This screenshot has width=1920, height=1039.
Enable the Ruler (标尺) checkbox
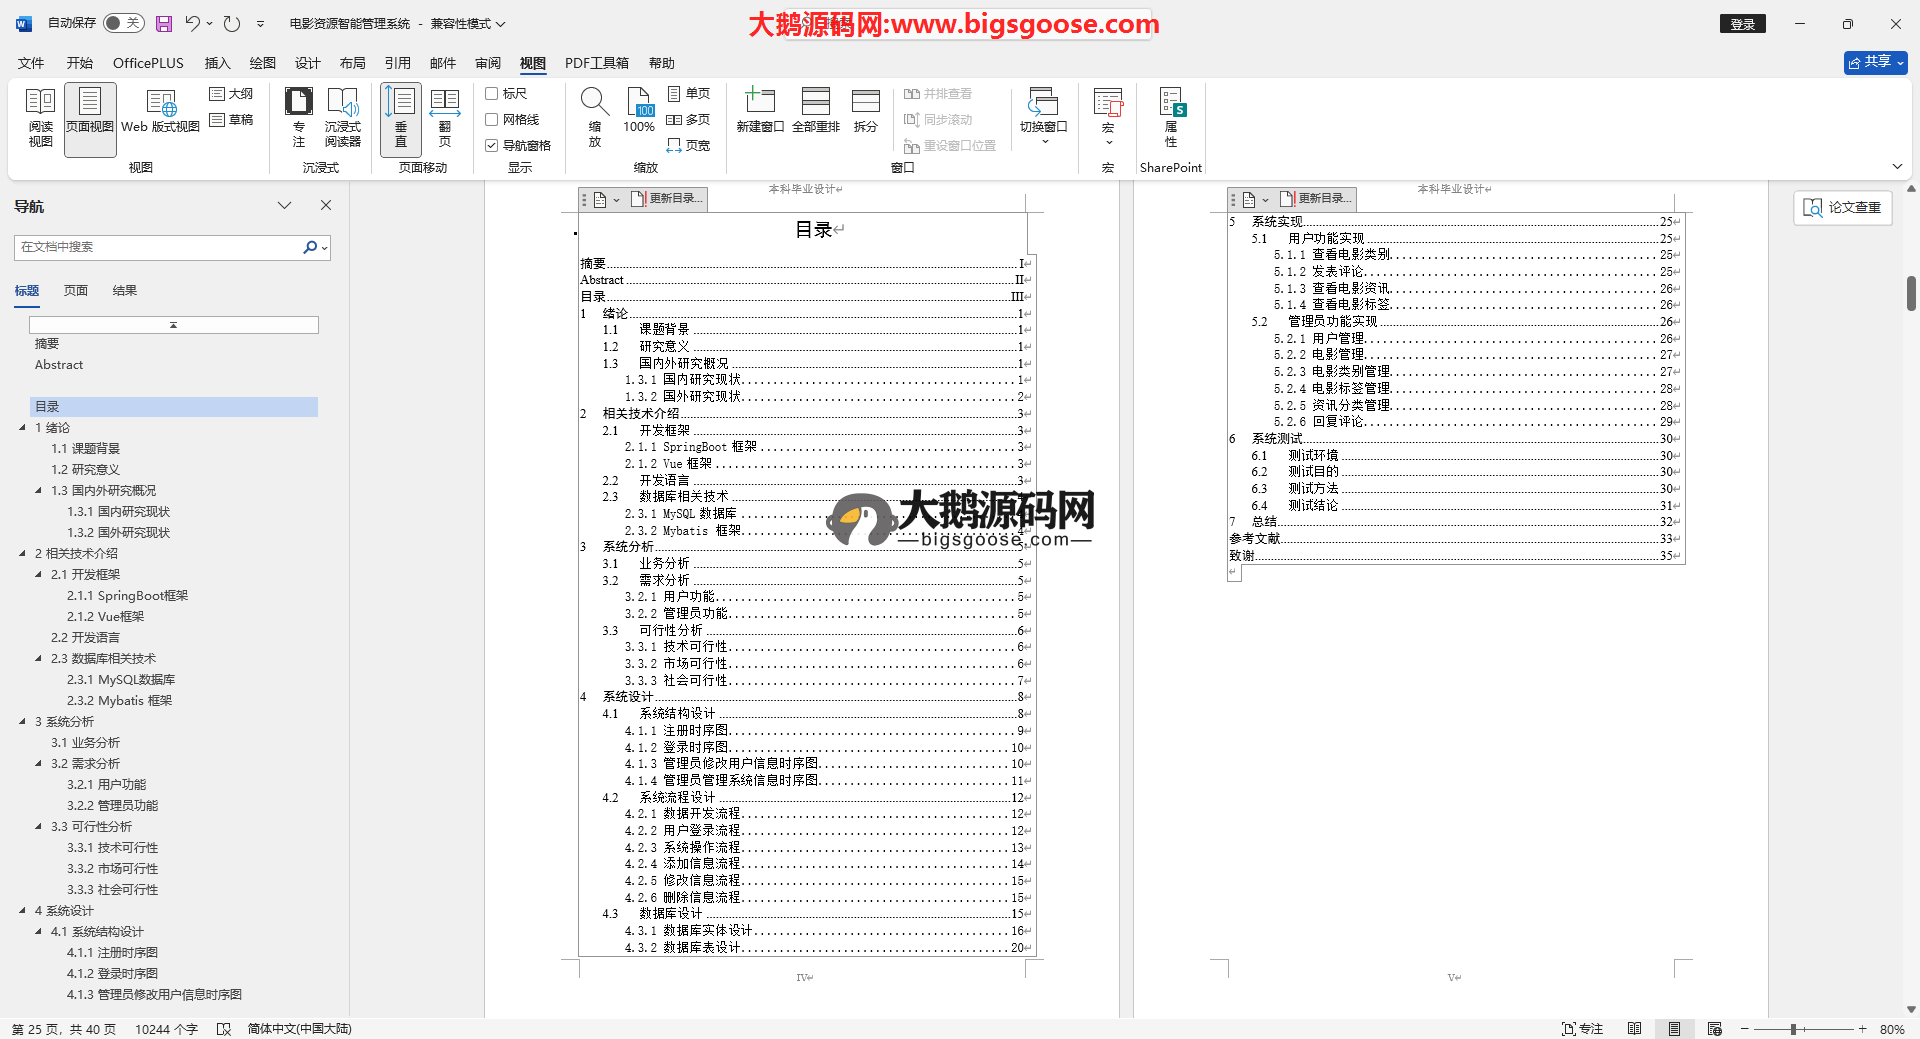(x=492, y=94)
